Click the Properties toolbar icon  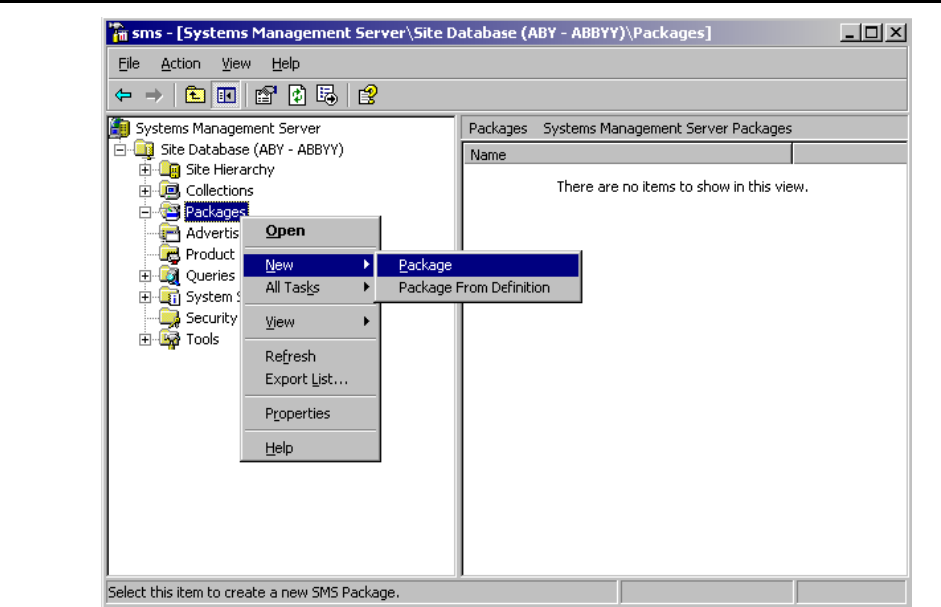tap(266, 95)
